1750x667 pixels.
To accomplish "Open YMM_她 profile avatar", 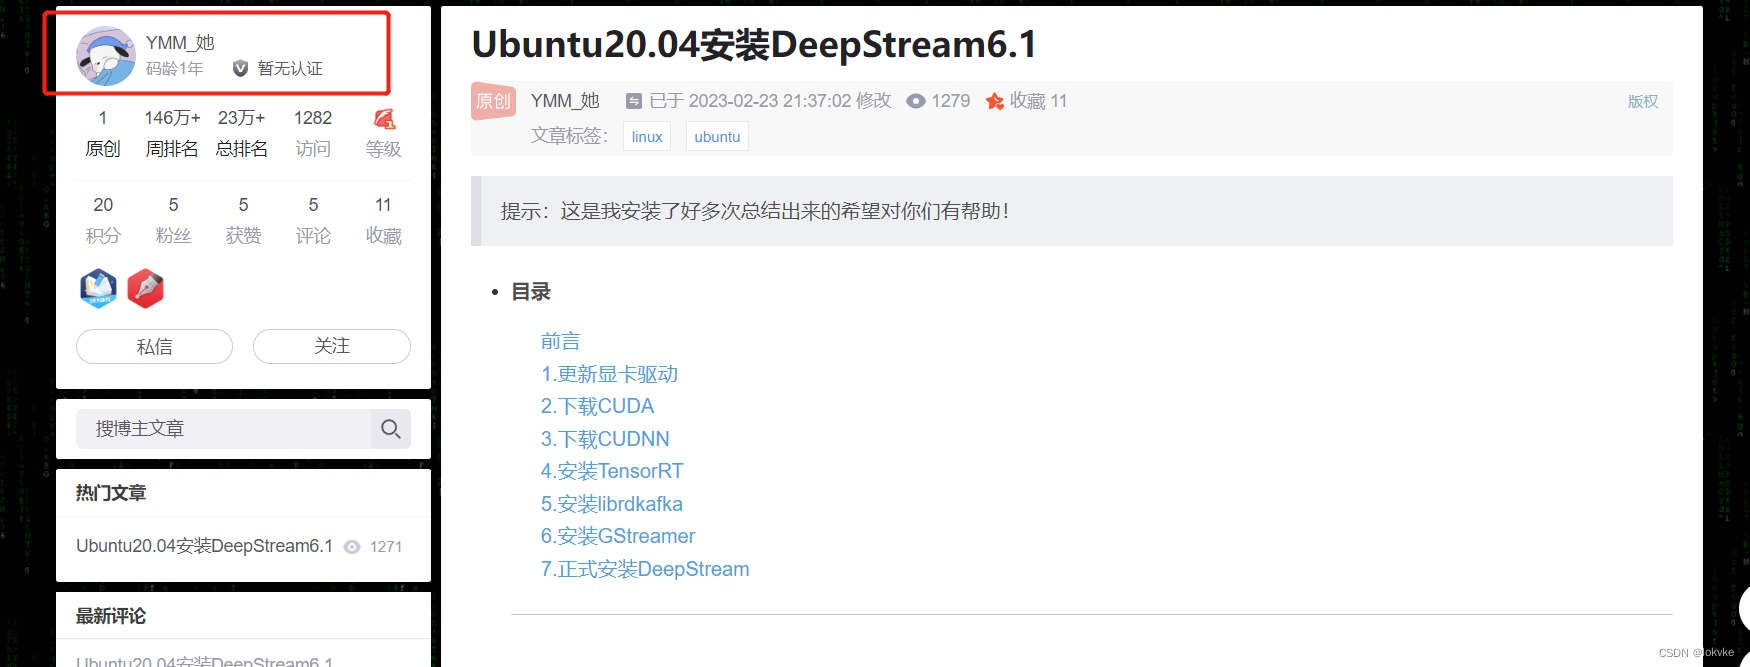I will click(106, 56).
